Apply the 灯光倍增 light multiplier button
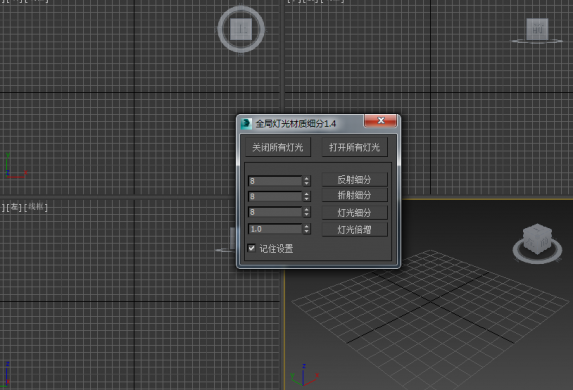 354,230
